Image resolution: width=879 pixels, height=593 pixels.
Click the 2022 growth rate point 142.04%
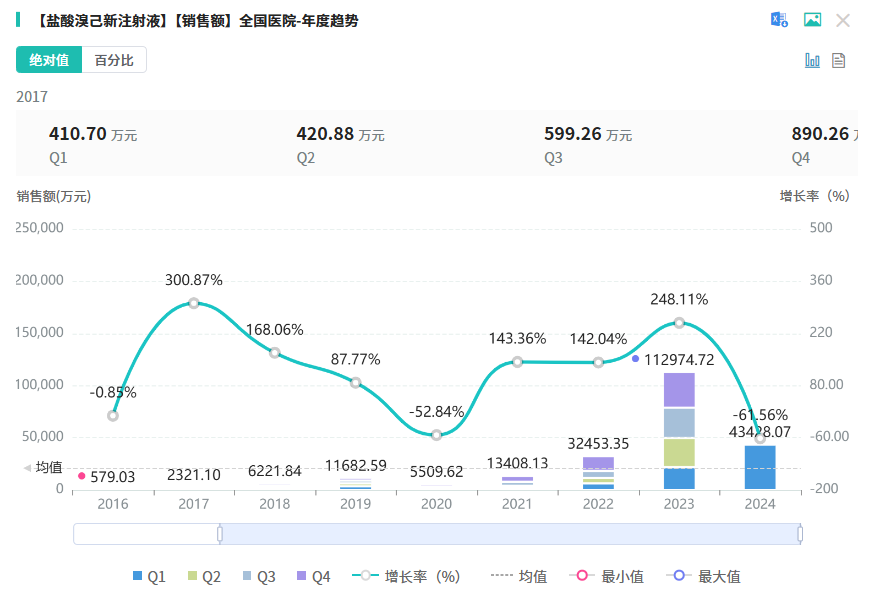click(x=598, y=363)
